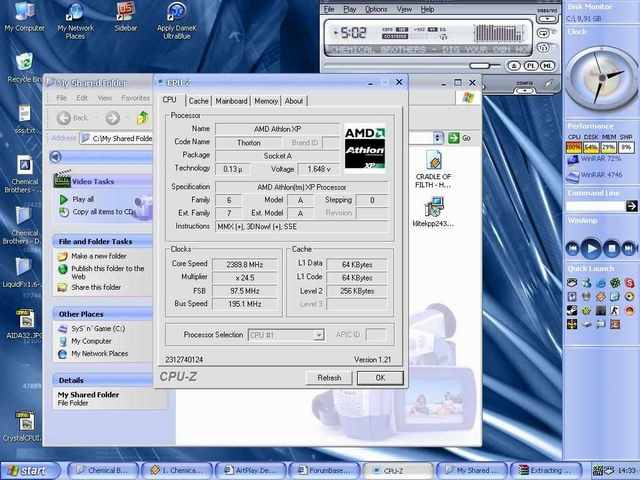Switch to ForumBase window on the taskbar
The height and width of the screenshot is (480, 640).
point(324,470)
